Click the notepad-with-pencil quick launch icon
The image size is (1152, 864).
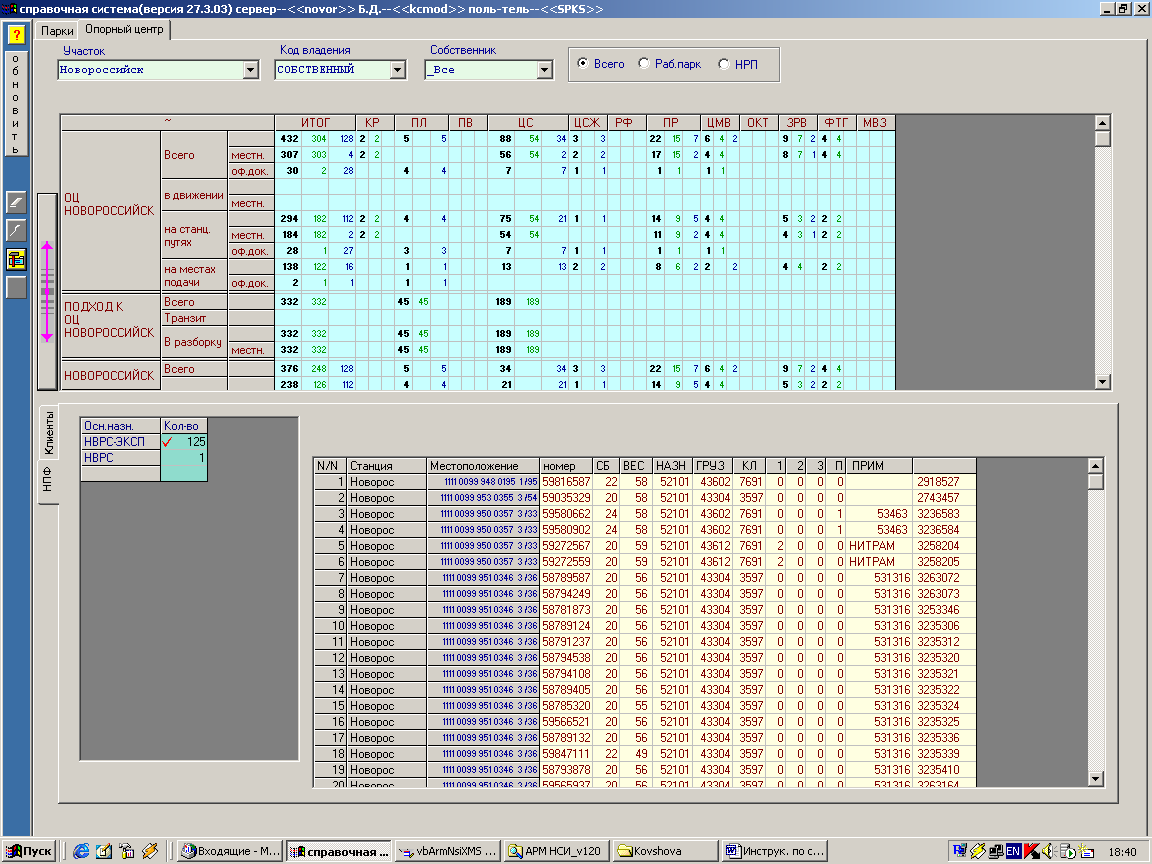(104, 852)
